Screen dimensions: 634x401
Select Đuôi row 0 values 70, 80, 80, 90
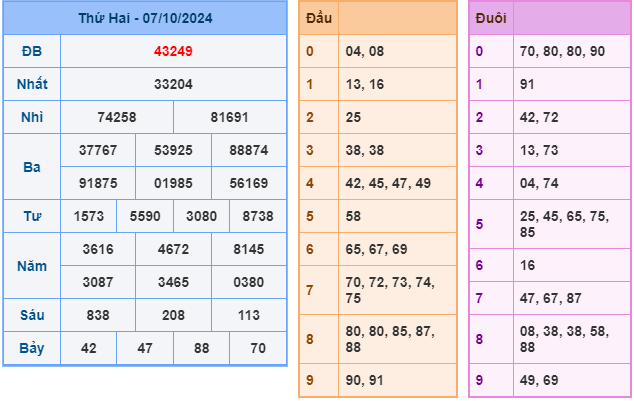point(562,51)
